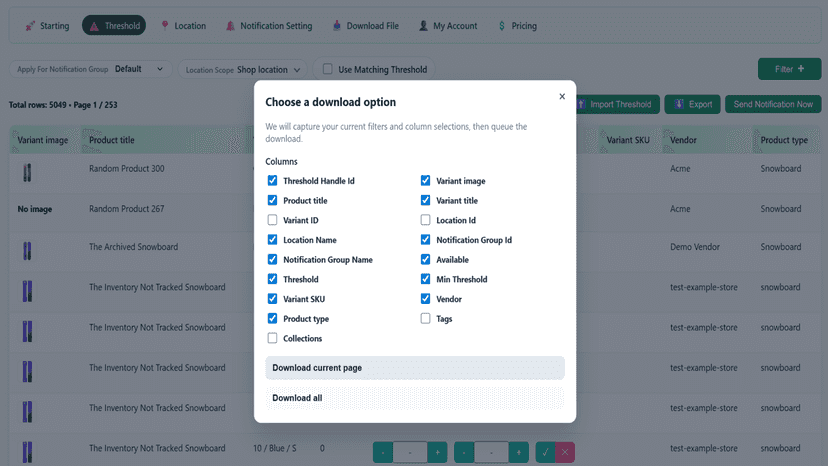Uncheck the Product title column
Image resolution: width=828 pixels, height=466 pixels.
[x=272, y=200]
